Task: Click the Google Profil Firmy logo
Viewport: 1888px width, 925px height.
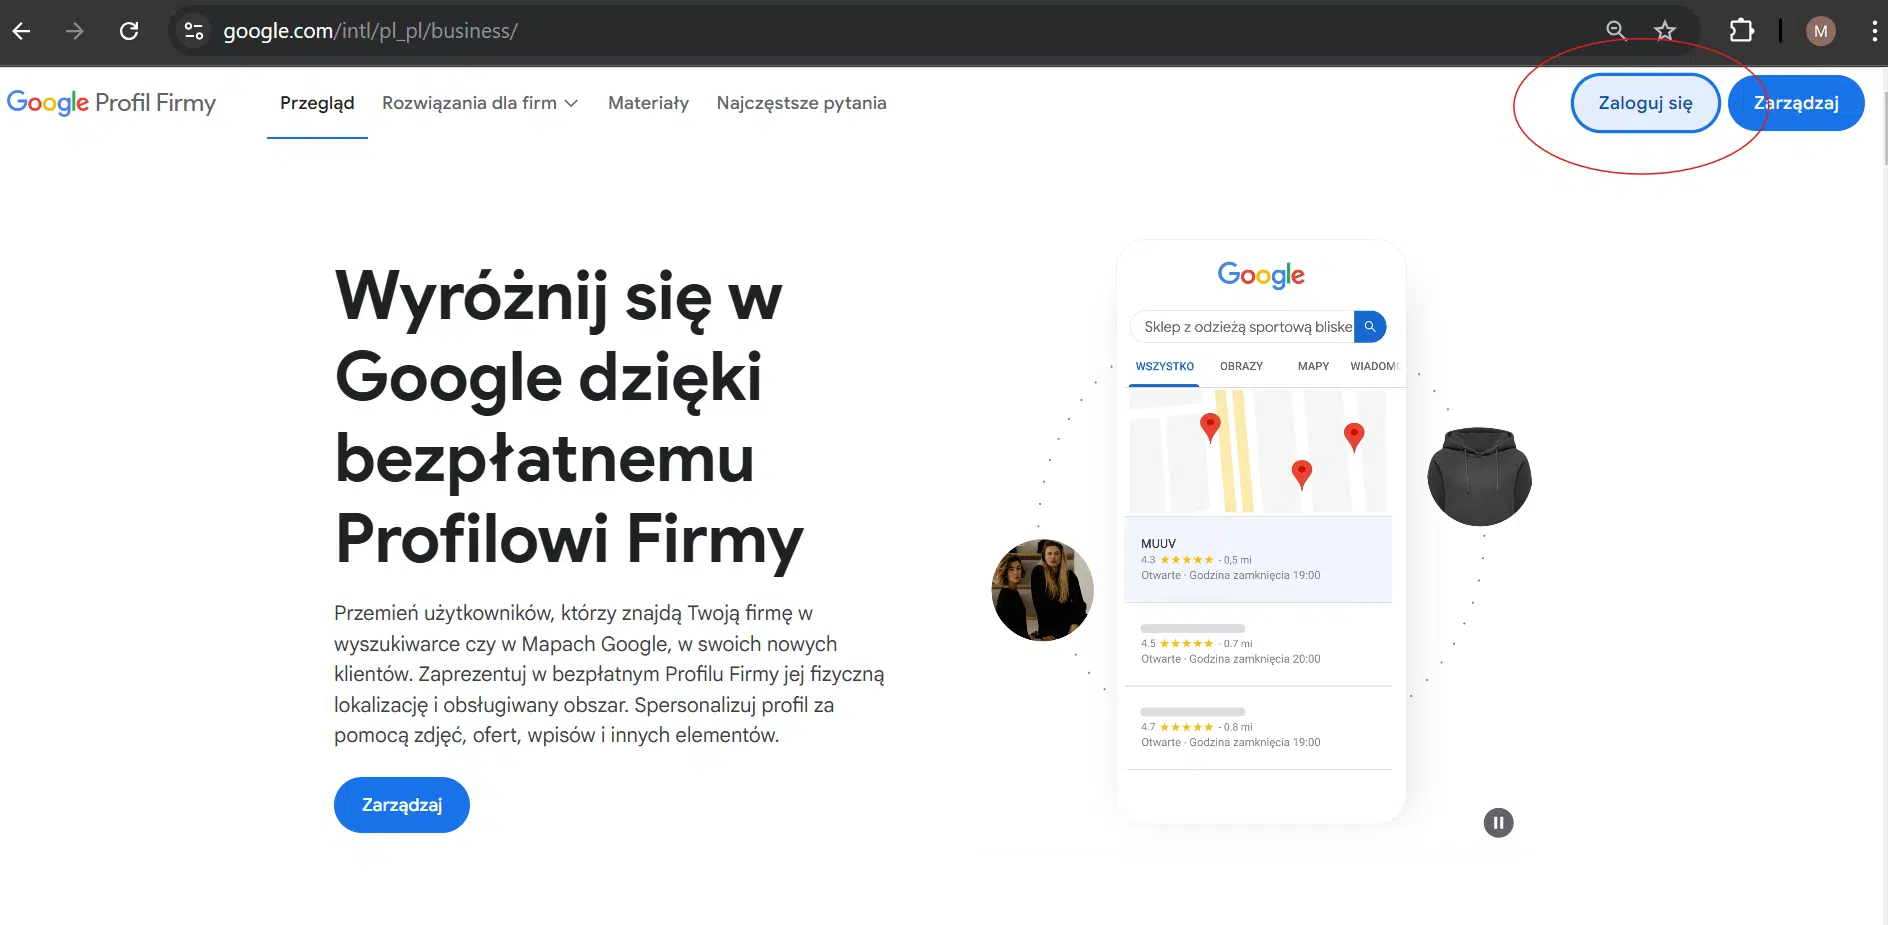Action: pos(111,103)
